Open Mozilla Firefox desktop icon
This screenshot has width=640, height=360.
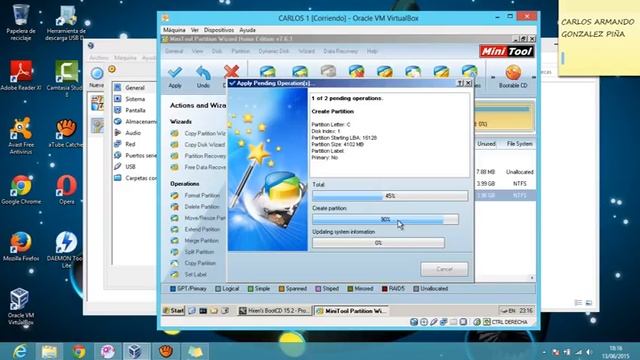click(x=21, y=247)
